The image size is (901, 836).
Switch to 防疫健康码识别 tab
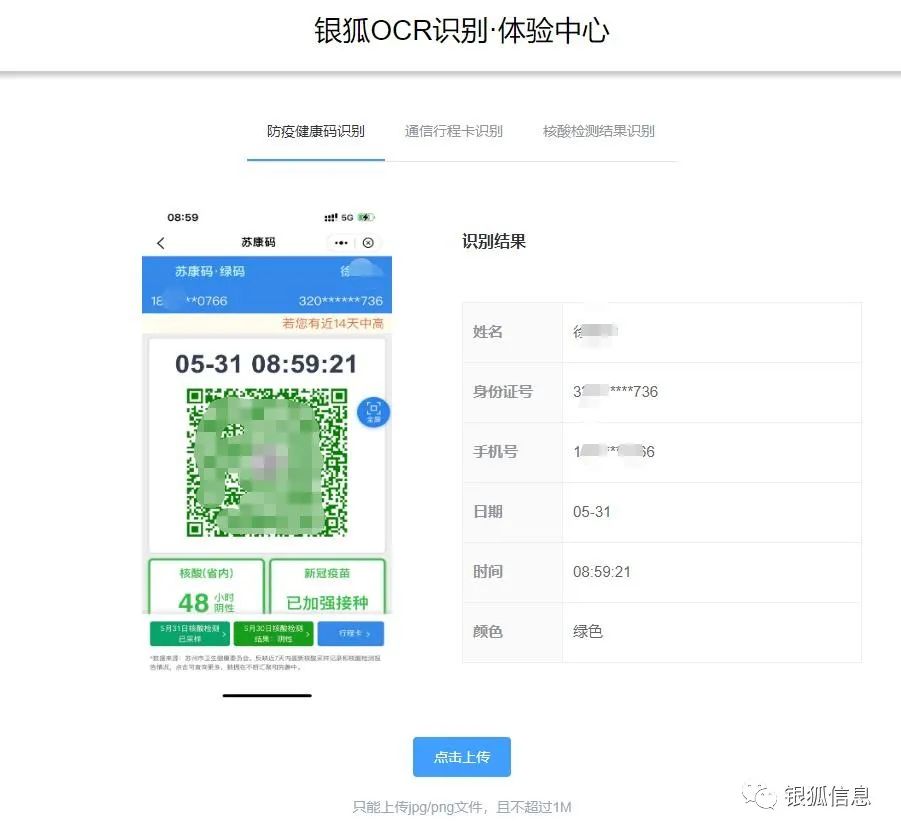(315, 131)
